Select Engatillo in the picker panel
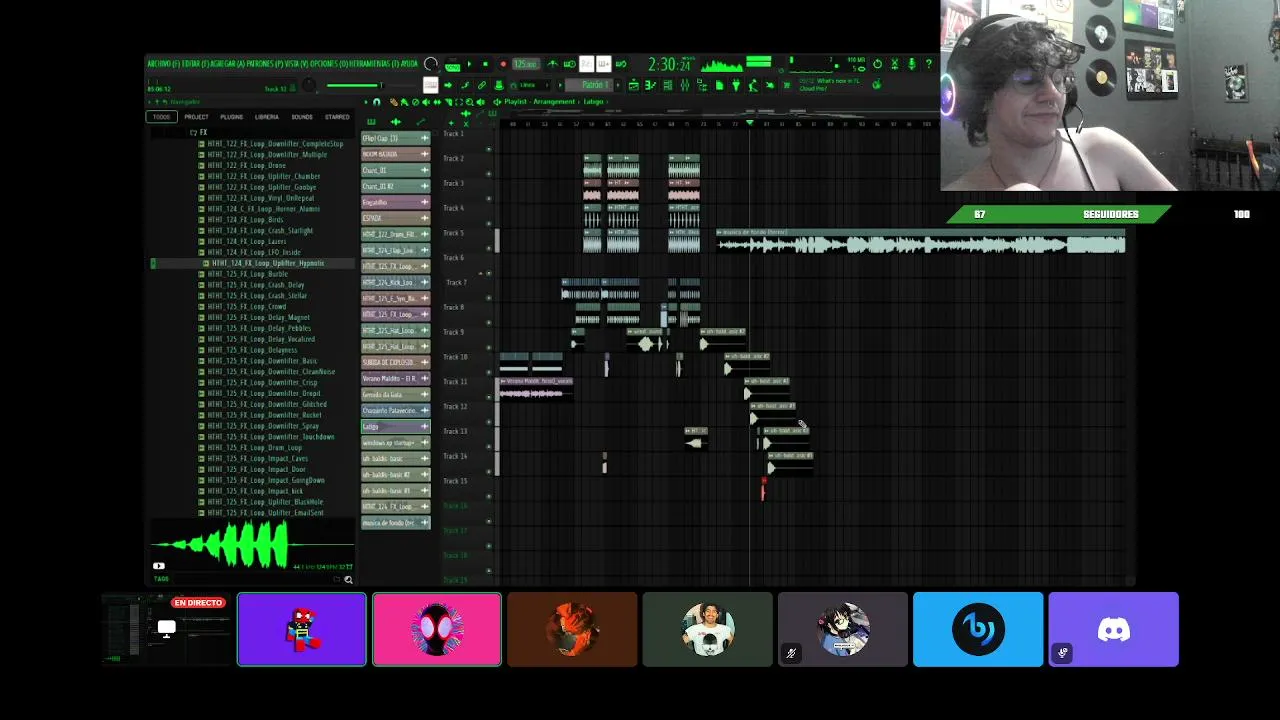 click(x=395, y=202)
